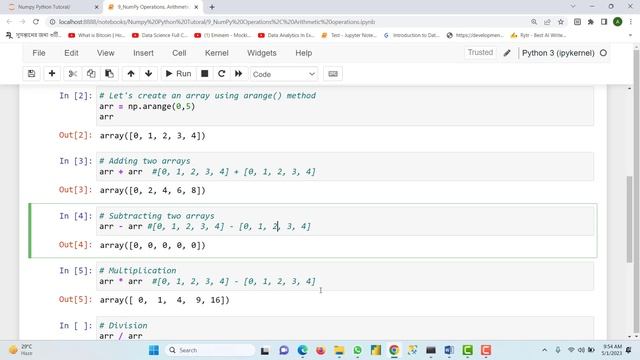This screenshot has width=640, height=360.
Task: Open the Cell menu
Action: pyautogui.click(x=179, y=53)
